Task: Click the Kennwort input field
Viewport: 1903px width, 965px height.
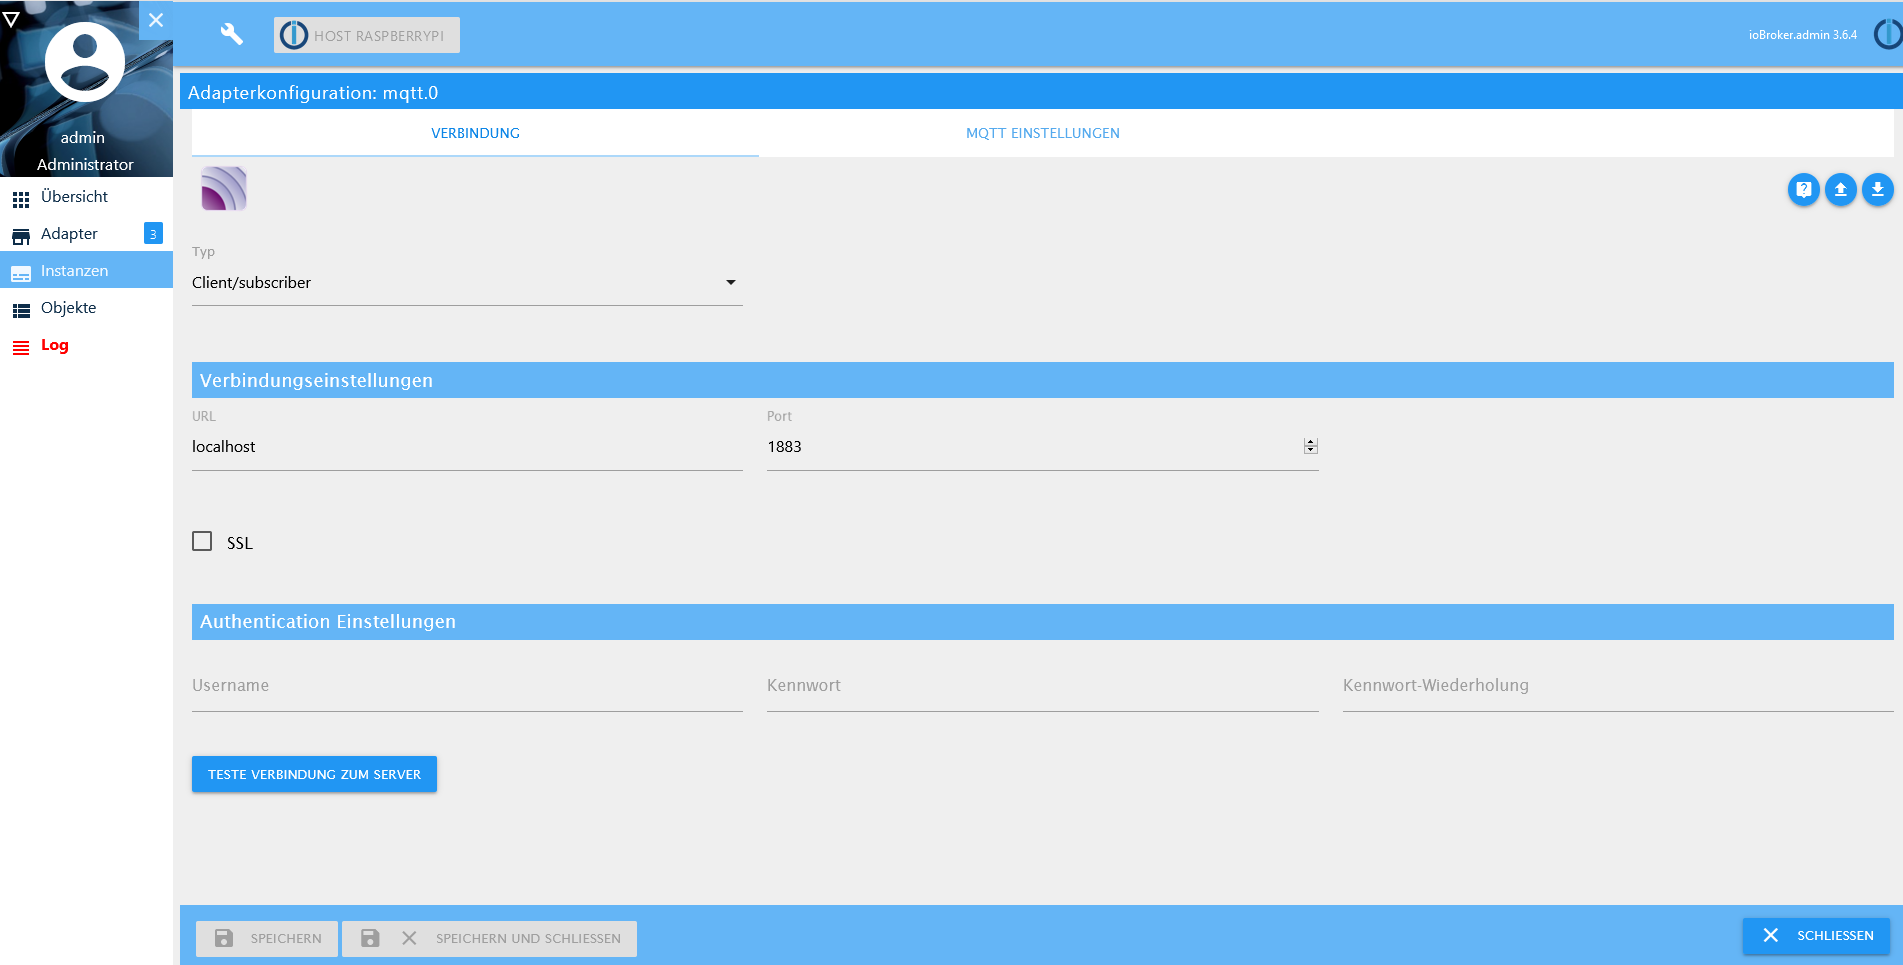Action: [1042, 686]
